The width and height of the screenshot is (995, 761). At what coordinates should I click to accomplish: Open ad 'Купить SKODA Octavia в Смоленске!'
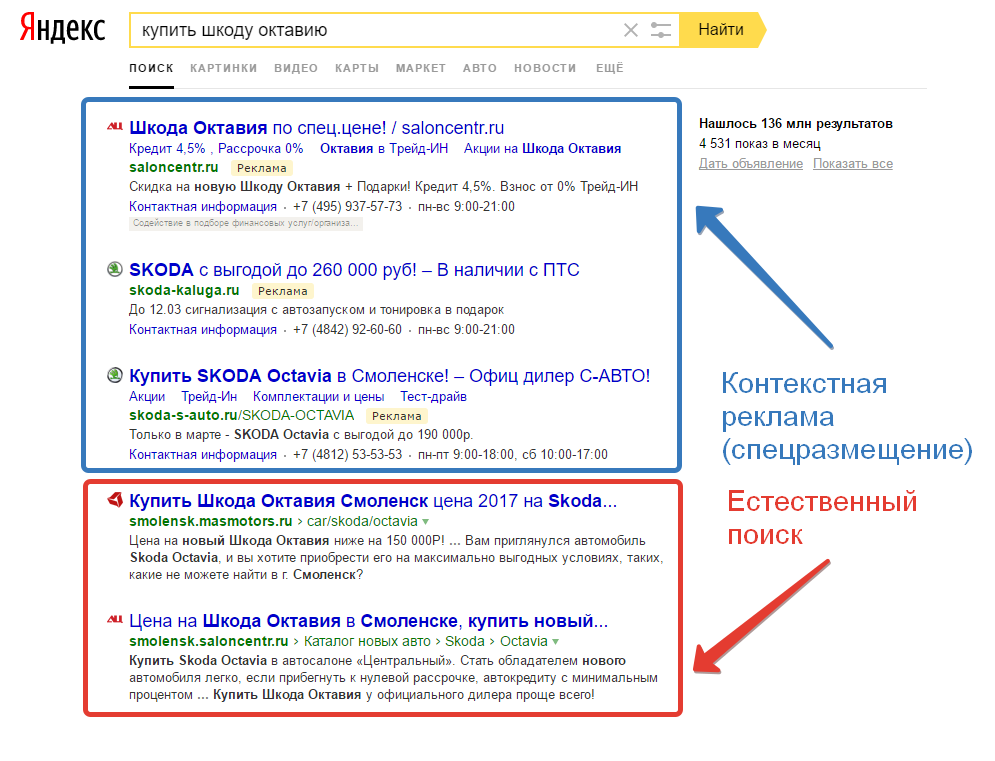point(390,376)
